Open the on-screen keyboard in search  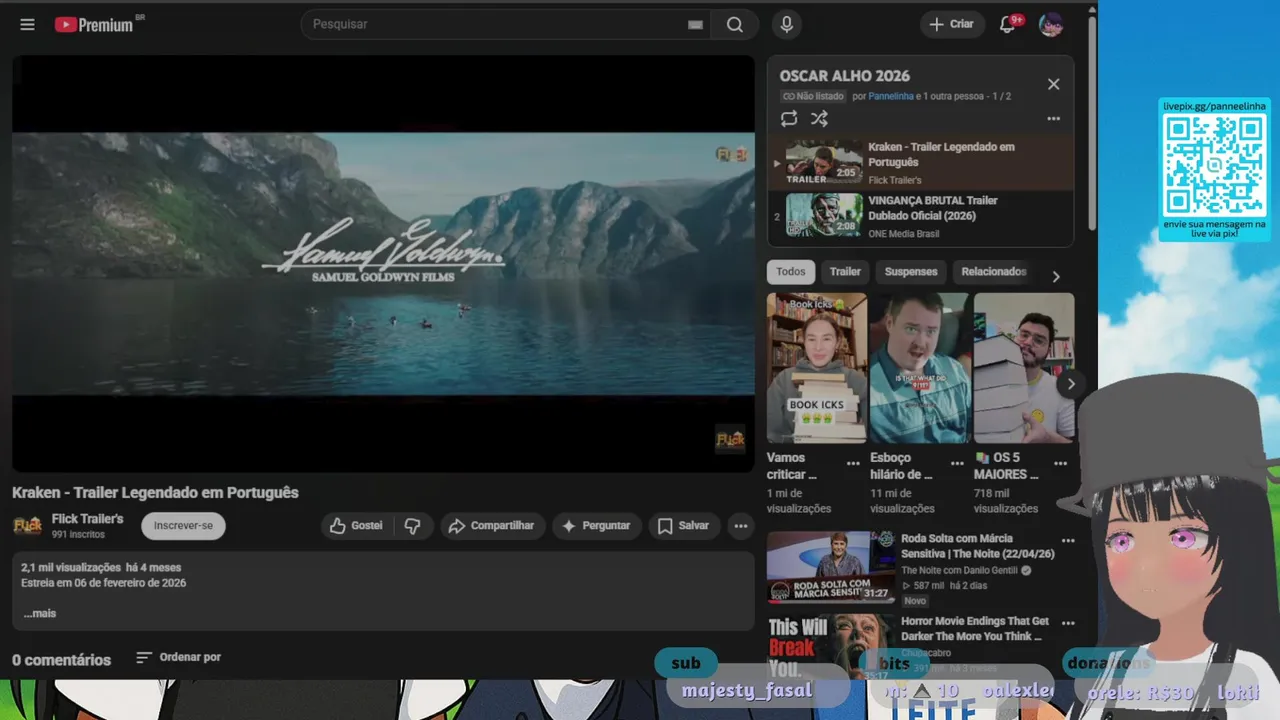coord(695,25)
